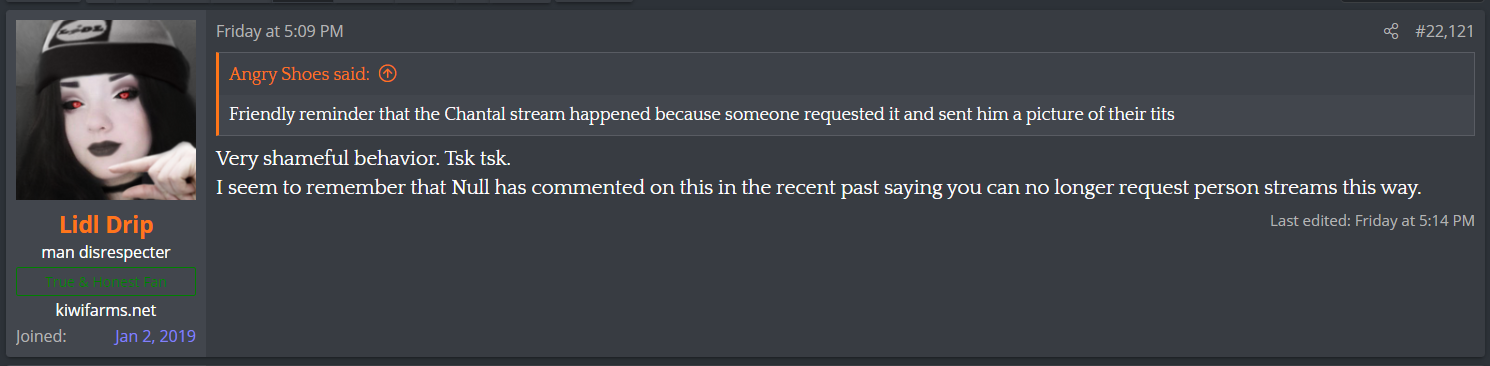Open the Lidl Drip username profile
The image size is (1490, 366).
point(106,226)
